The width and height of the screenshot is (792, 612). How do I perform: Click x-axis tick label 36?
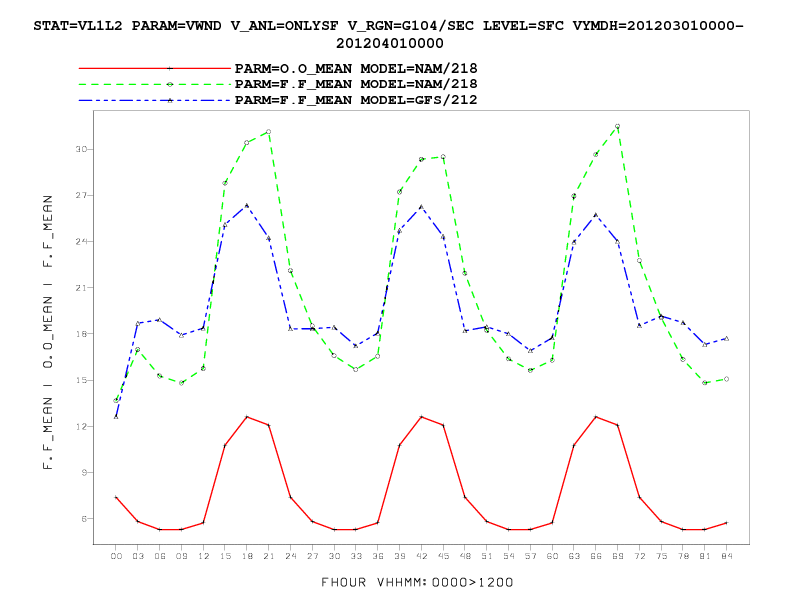[378, 556]
